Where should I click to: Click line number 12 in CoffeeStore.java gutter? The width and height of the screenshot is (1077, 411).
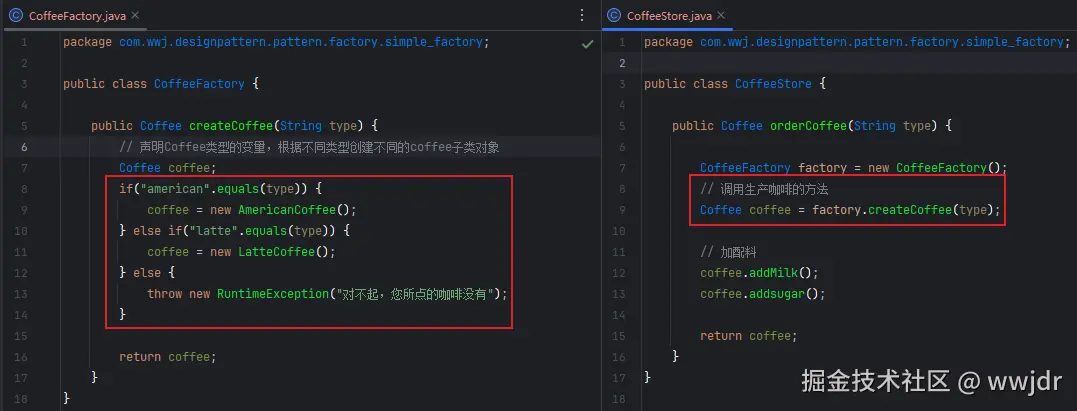(x=621, y=273)
